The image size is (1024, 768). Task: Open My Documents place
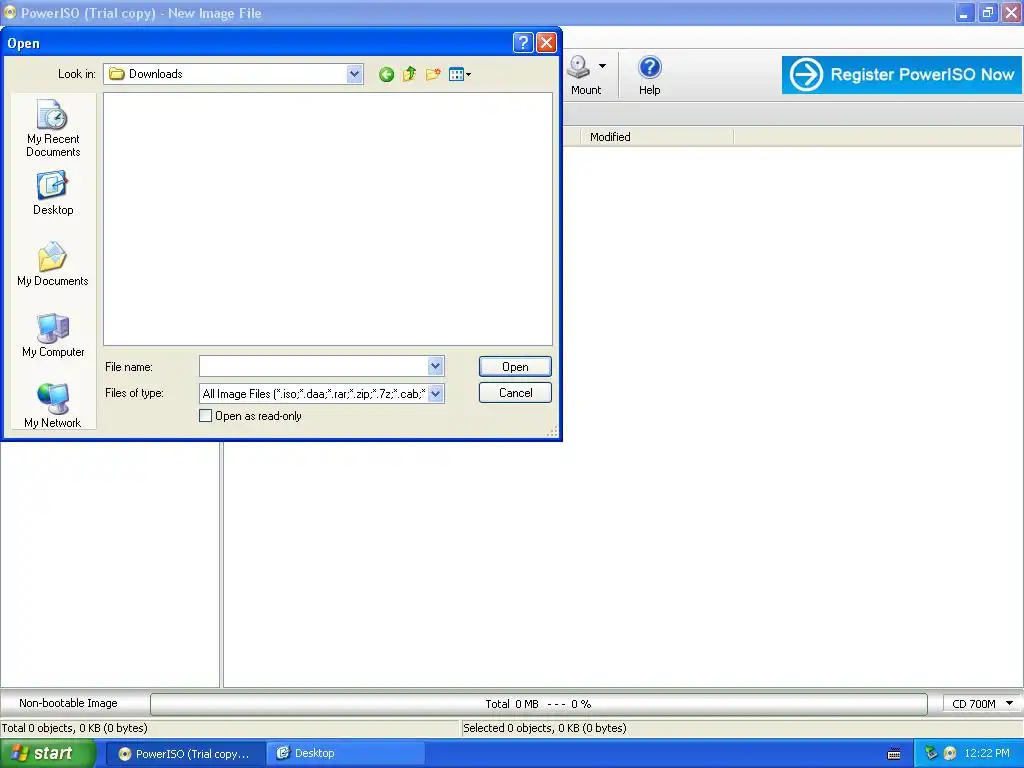point(53,264)
